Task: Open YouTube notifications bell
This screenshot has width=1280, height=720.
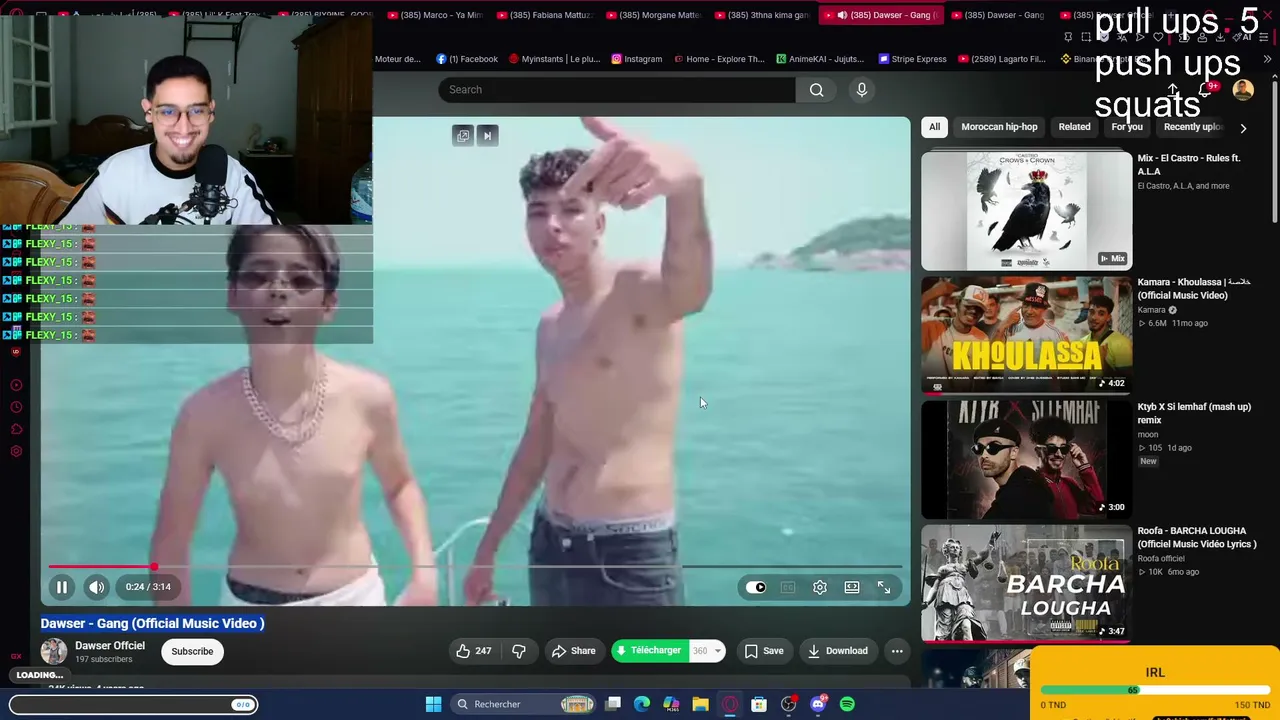Action: coord(1206,90)
